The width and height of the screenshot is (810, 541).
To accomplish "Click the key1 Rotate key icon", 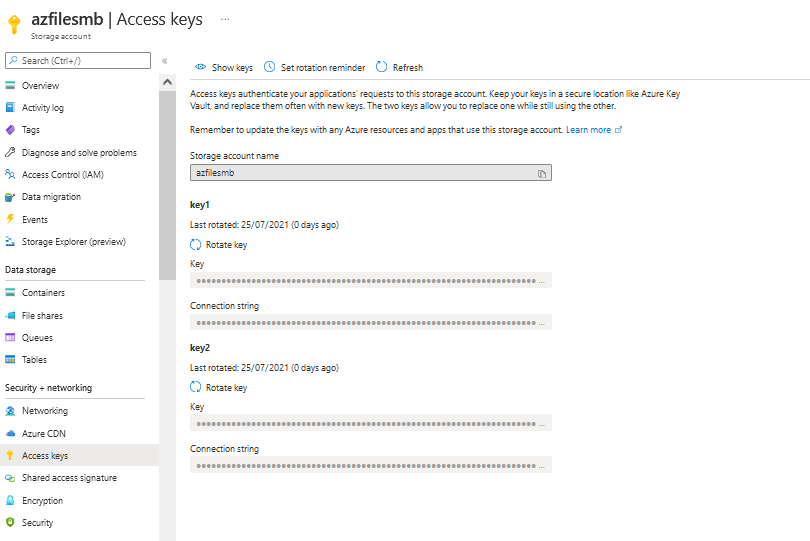I will tap(195, 244).
